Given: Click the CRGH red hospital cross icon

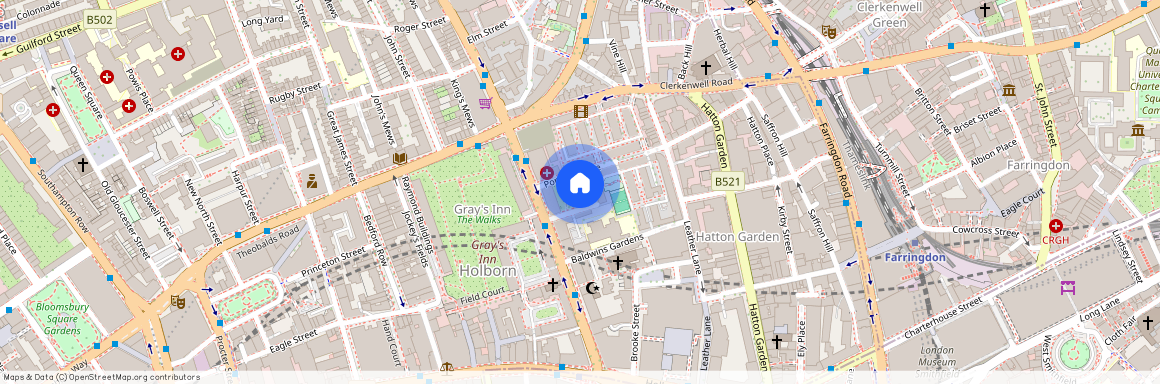Looking at the screenshot, I should pyautogui.click(x=1056, y=226).
